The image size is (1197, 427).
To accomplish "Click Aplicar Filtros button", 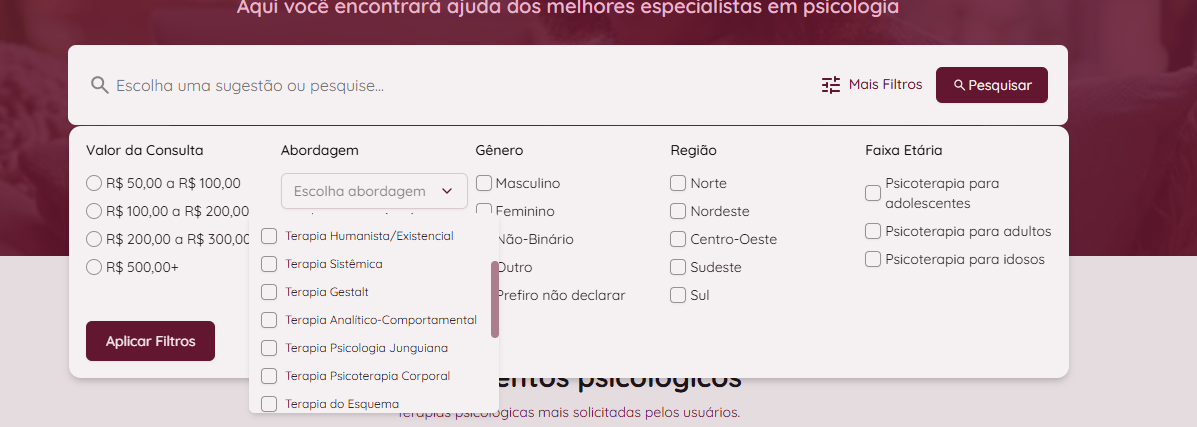I will click(150, 341).
